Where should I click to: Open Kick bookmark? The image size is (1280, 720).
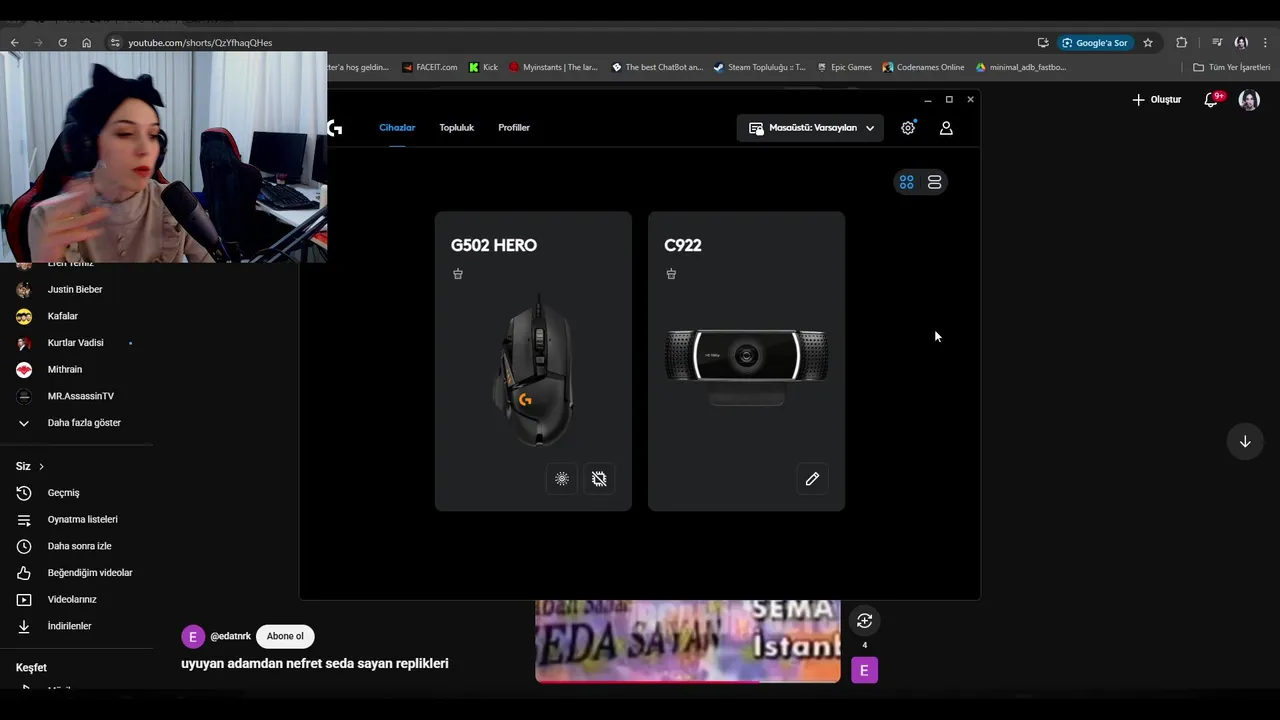(x=484, y=67)
